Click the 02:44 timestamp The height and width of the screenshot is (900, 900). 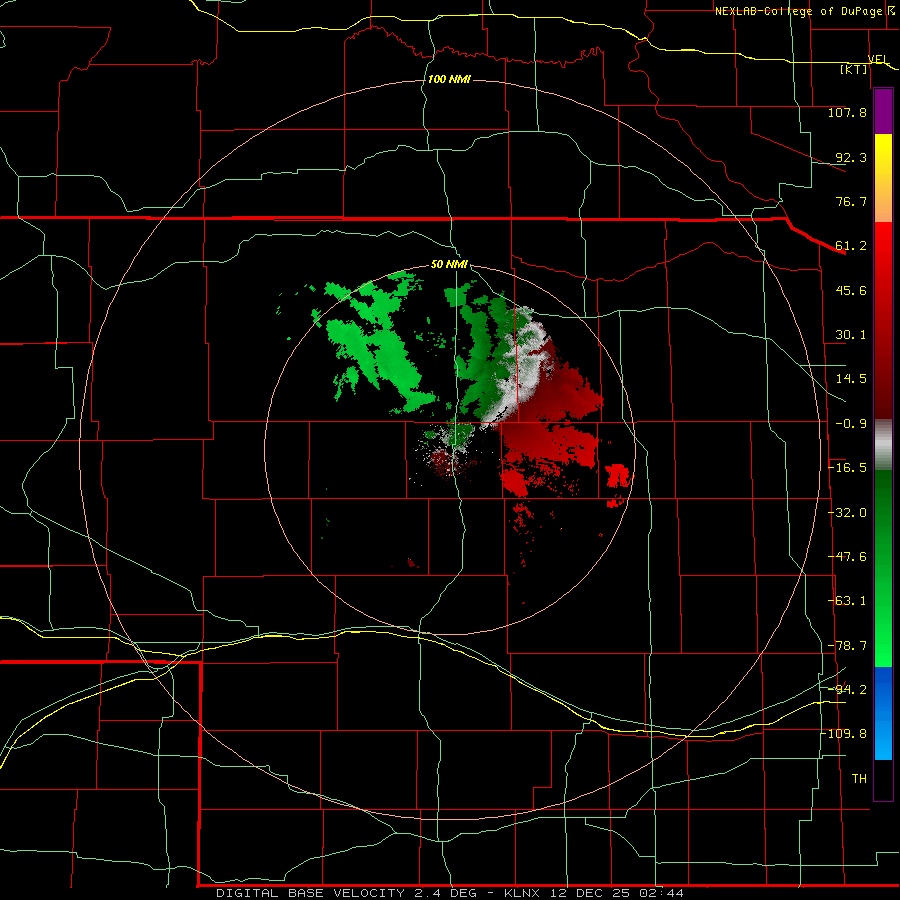tap(662, 893)
